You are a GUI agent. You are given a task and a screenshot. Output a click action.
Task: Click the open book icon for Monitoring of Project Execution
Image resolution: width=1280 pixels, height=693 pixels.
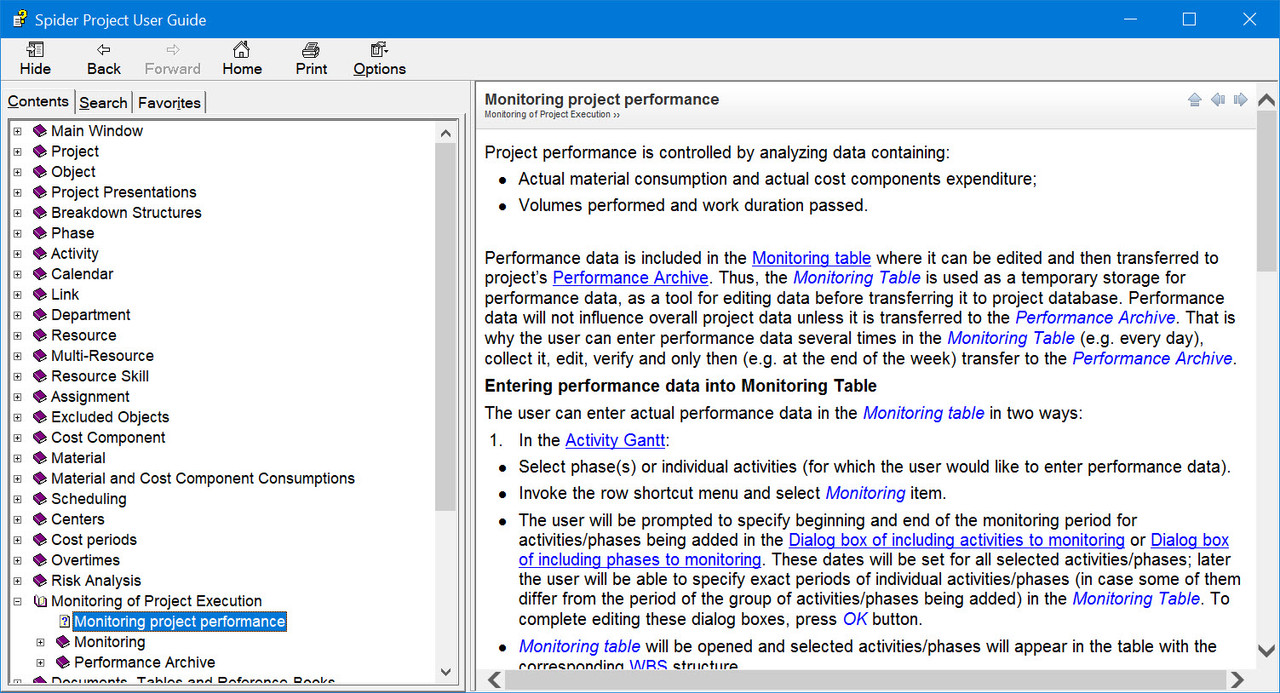(40, 601)
